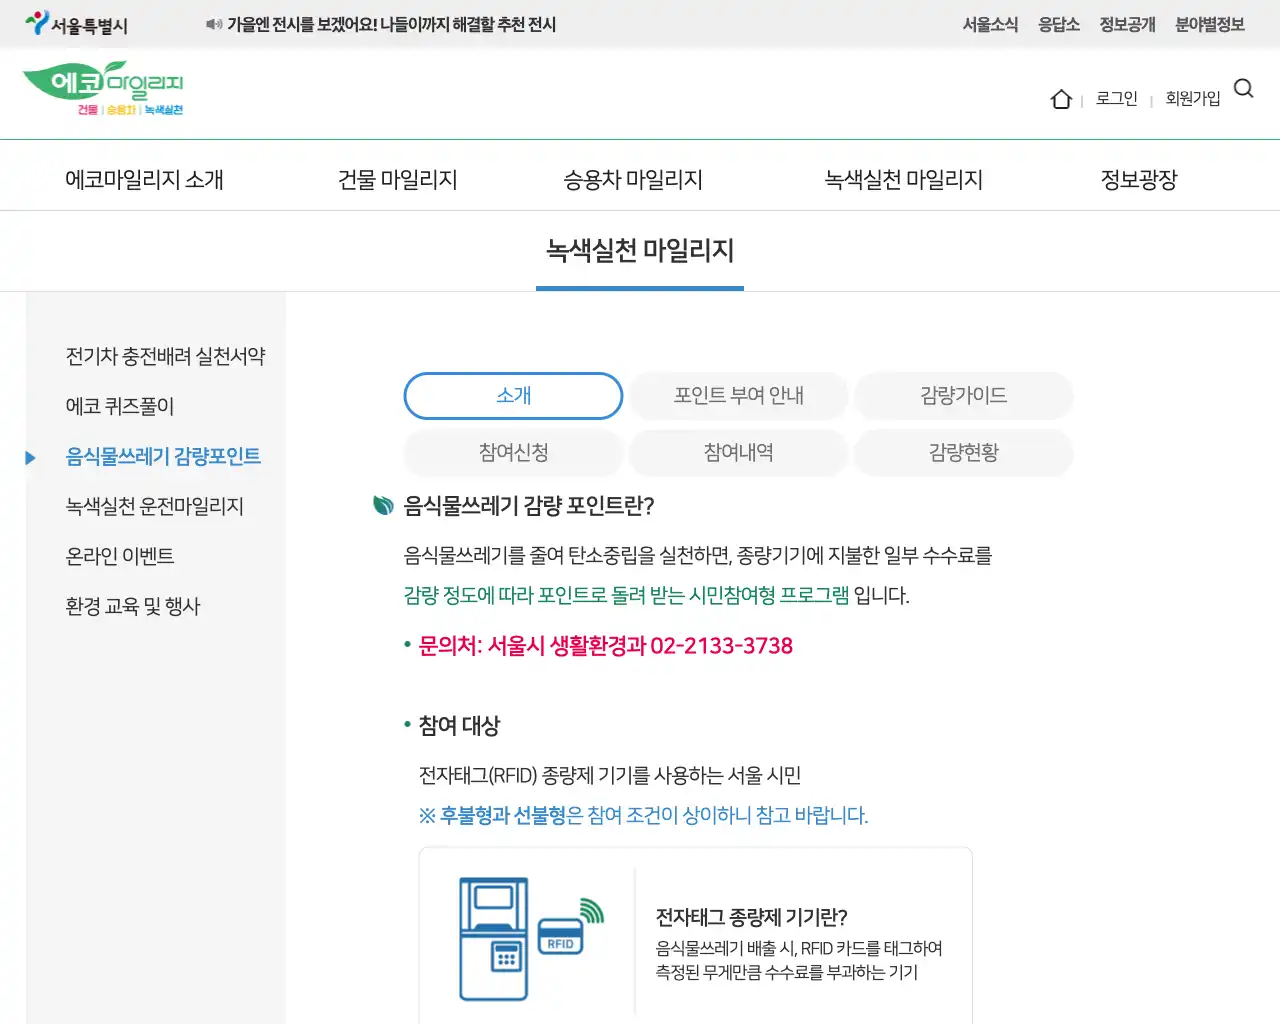This screenshot has width=1280, height=1024.
Task: Click the contact number 02-2133-3738 text
Action: click(x=721, y=646)
